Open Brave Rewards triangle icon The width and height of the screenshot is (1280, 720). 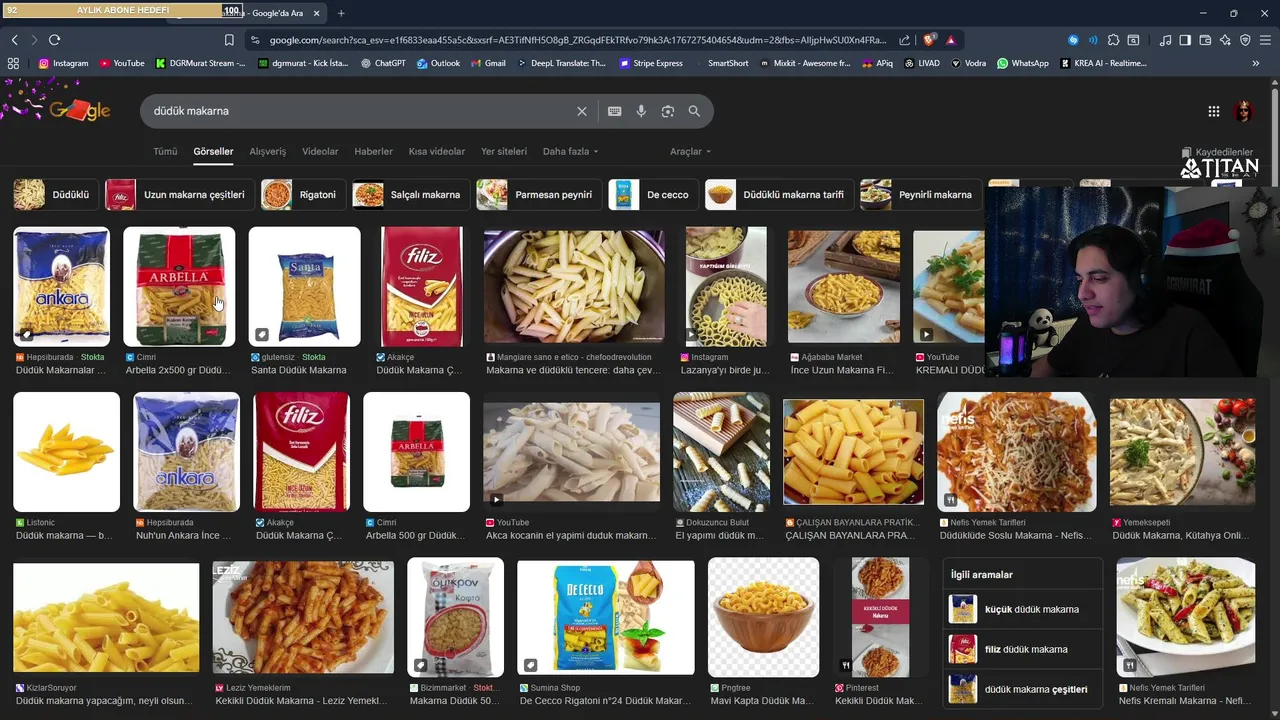click(x=950, y=40)
